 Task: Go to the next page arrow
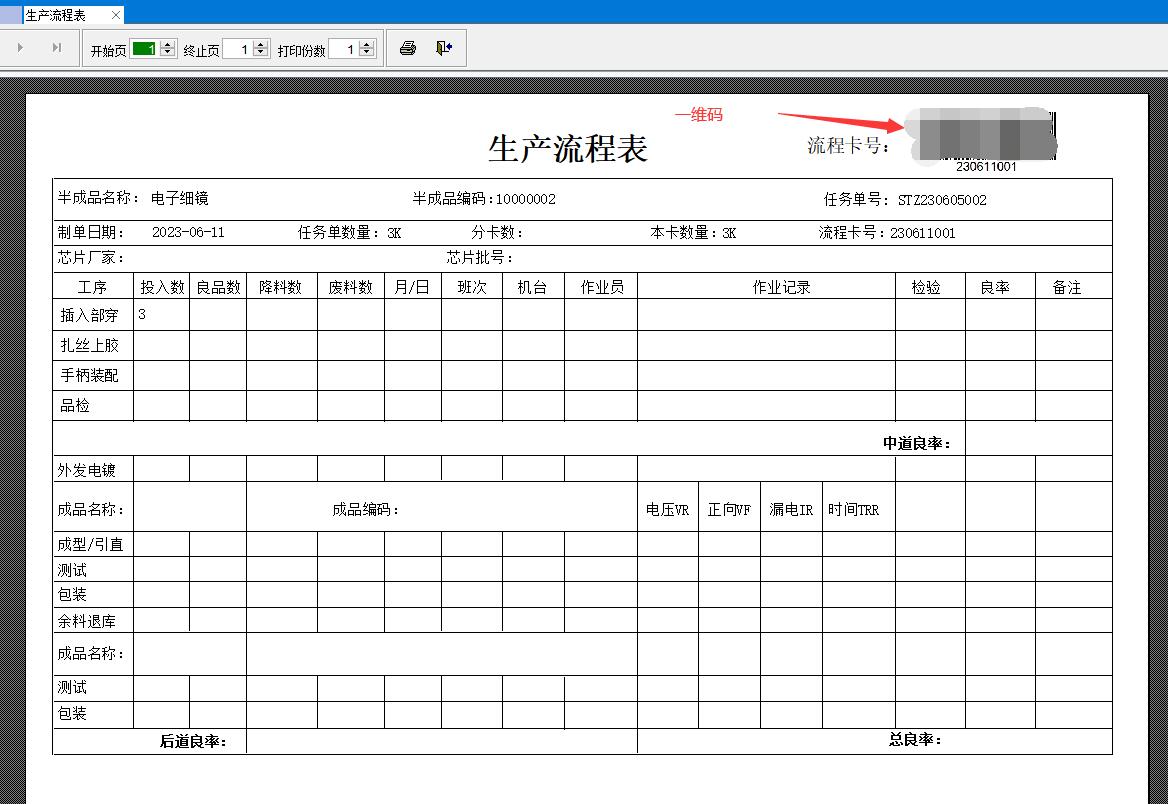(20, 48)
